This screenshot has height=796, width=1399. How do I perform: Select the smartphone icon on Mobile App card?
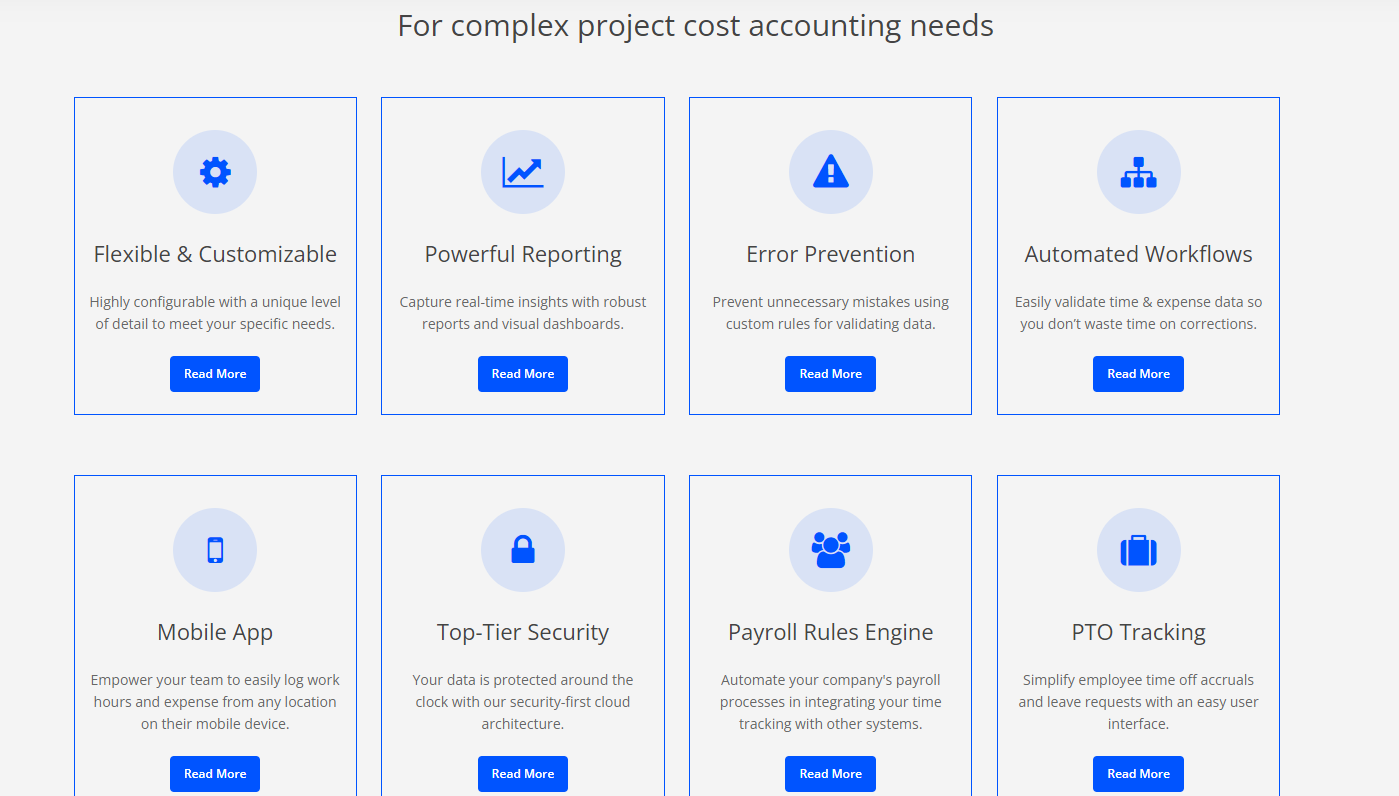[215, 549]
